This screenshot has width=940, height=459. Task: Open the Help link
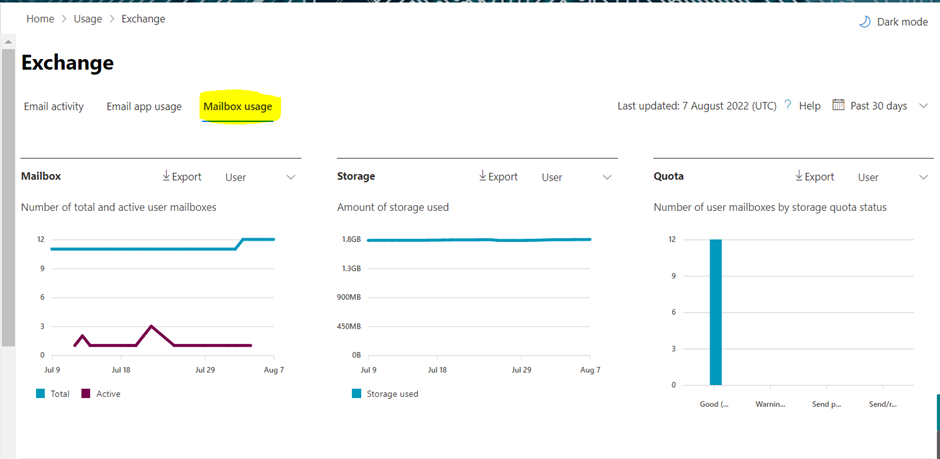[809, 105]
